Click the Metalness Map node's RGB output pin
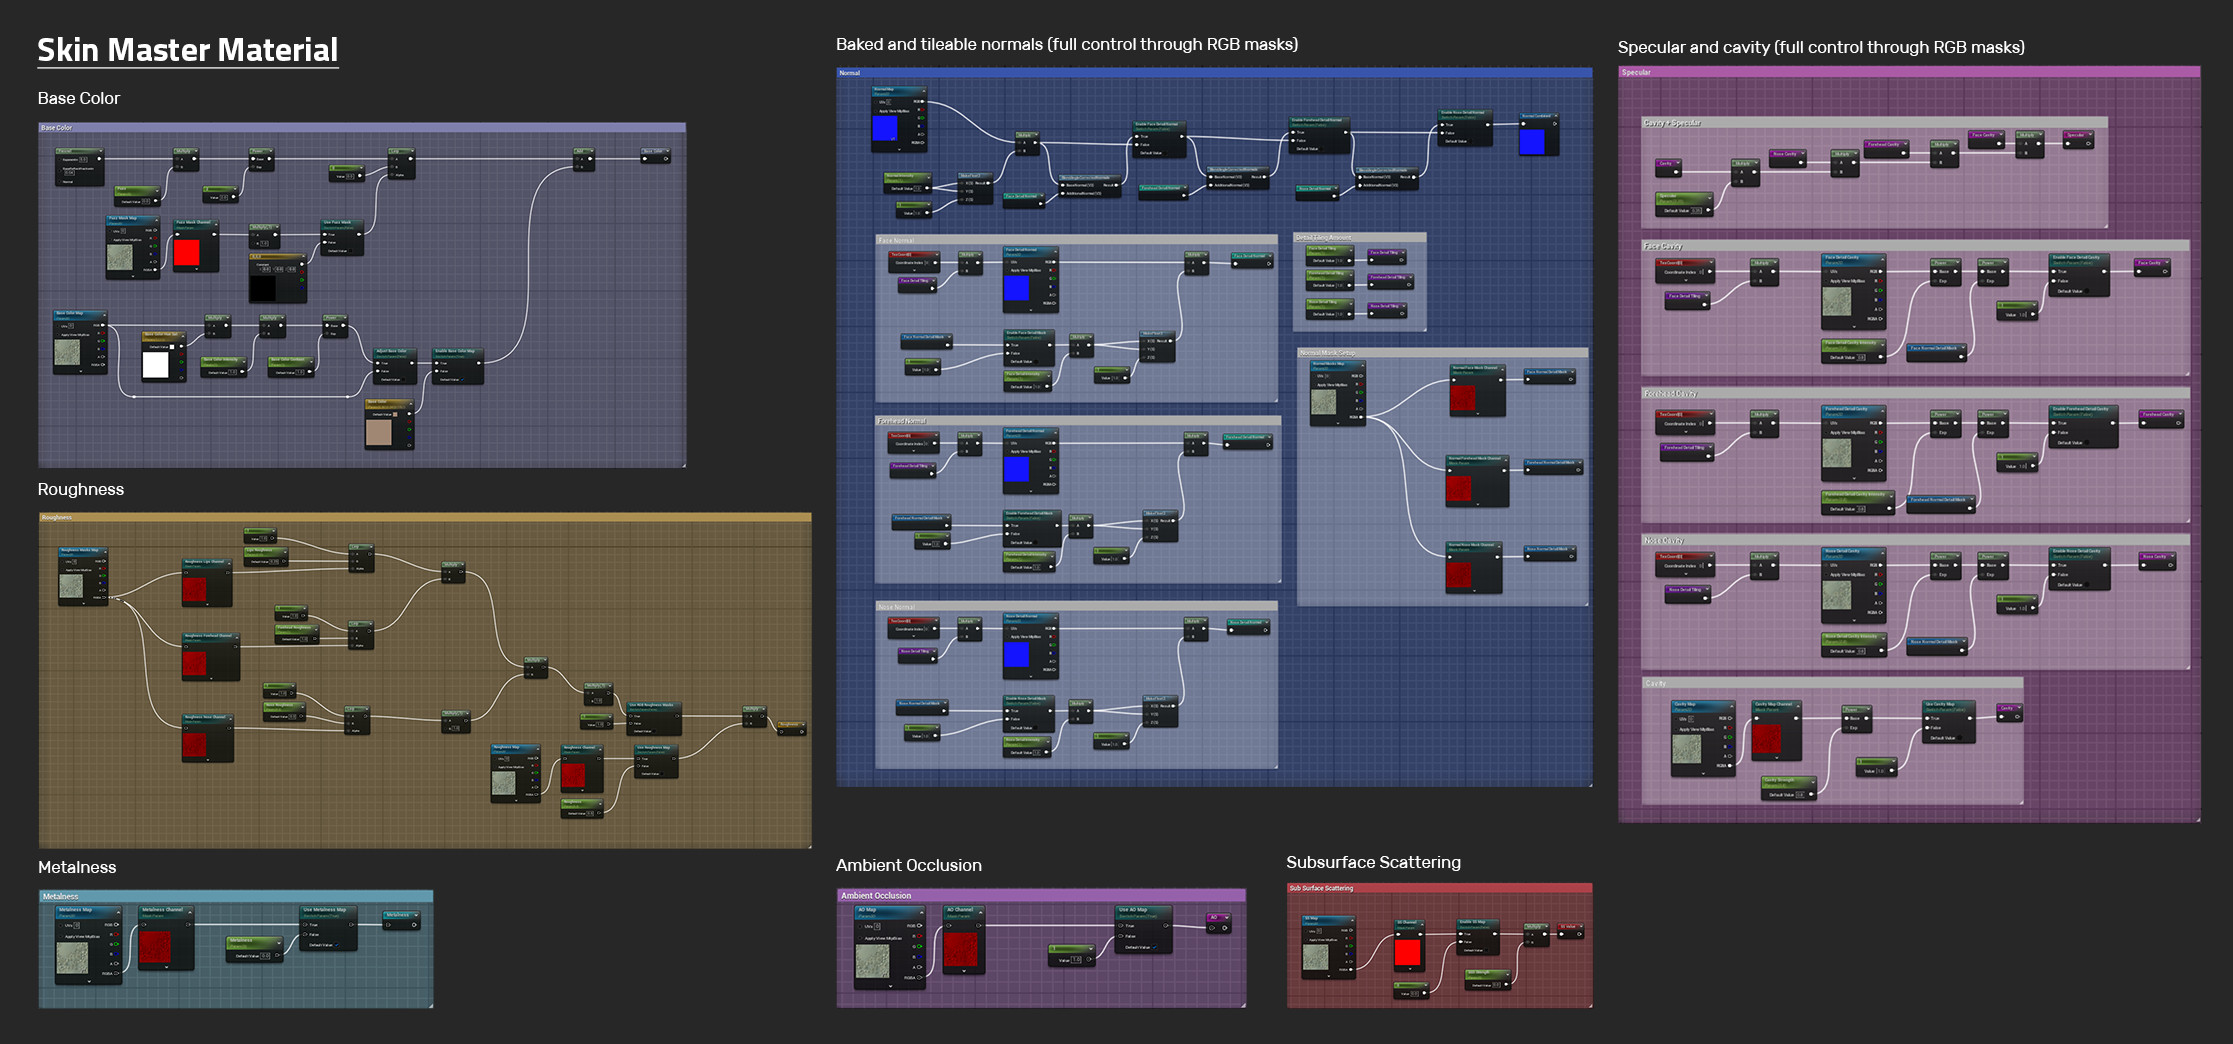This screenshot has width=2233, height=1044. (116, 925)
